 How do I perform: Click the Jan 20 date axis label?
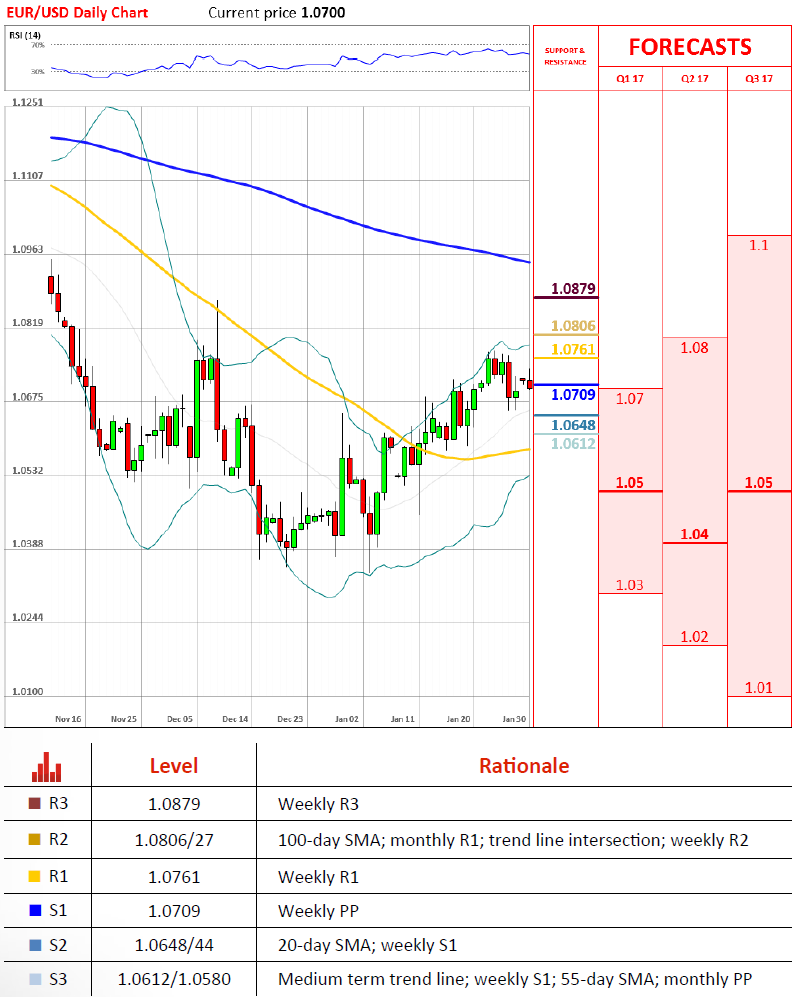(x=458, y=719)
